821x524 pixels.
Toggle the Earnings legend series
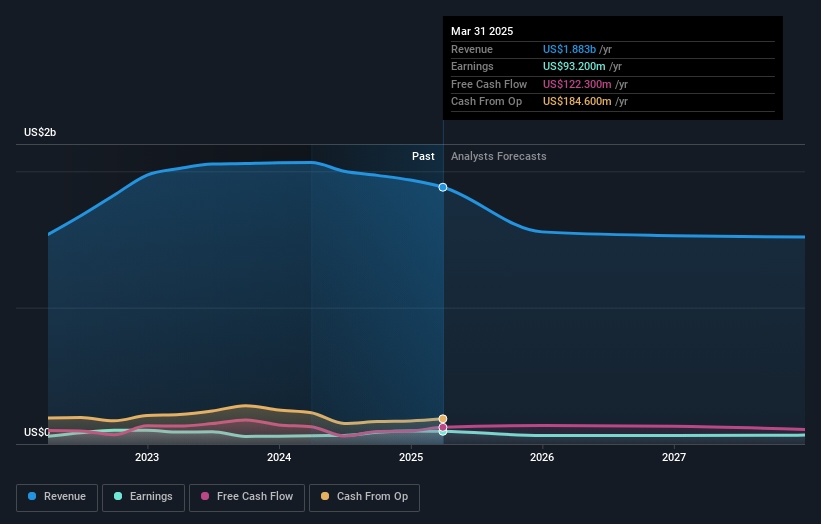point(143,497)
